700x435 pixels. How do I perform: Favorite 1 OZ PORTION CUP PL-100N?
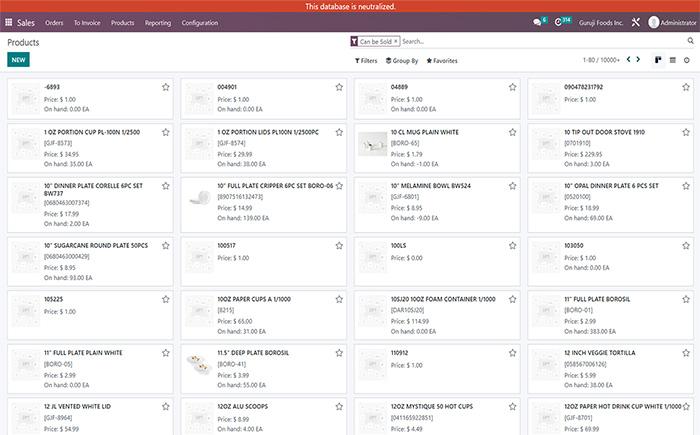click(x=166, y=132)
